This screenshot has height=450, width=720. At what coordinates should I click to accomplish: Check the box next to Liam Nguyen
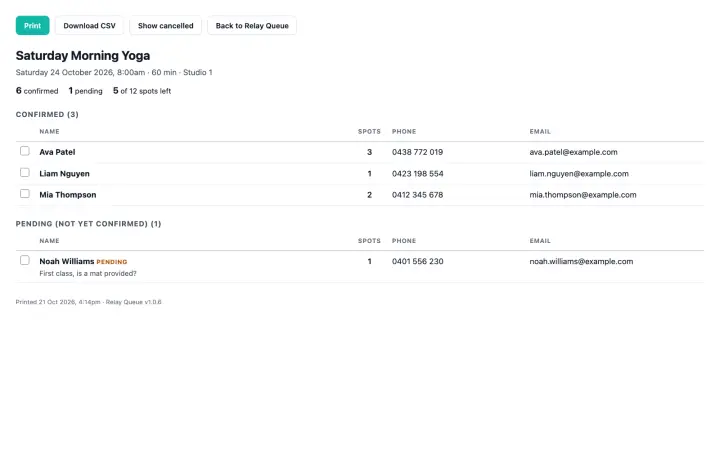tap(25, 173)
